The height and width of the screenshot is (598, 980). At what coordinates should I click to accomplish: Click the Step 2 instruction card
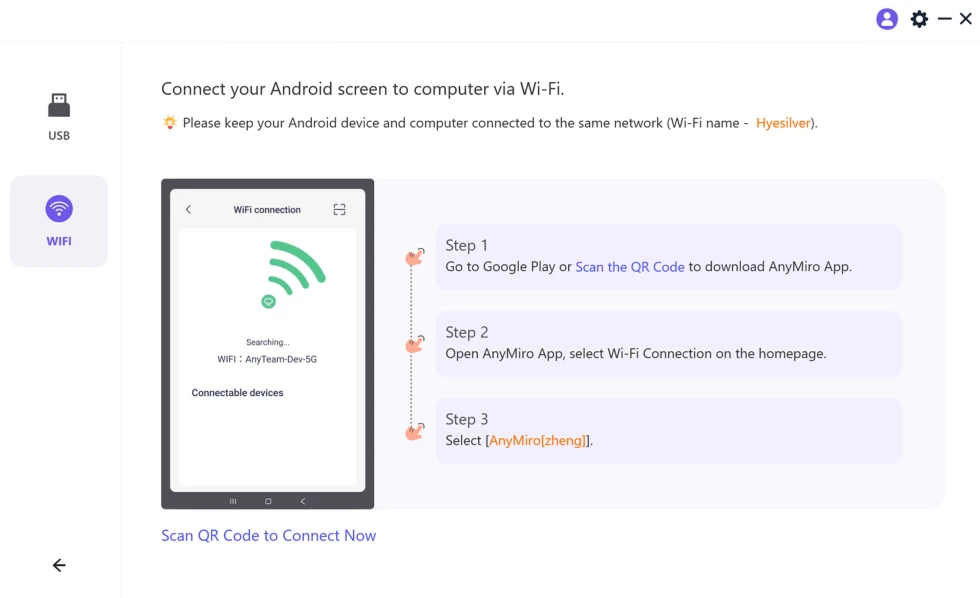668,343
